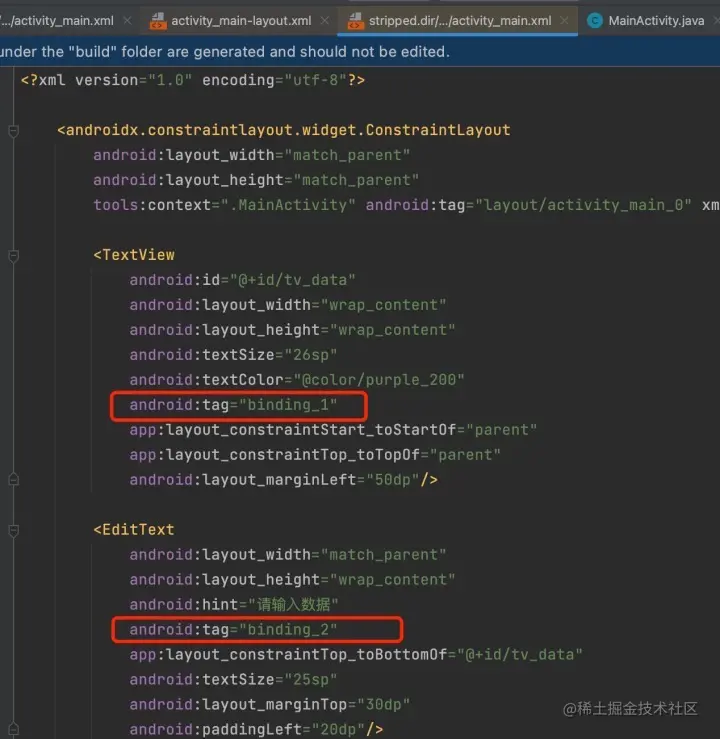Click the Java class icon on MainActivity.java tab

coord(595,21)
